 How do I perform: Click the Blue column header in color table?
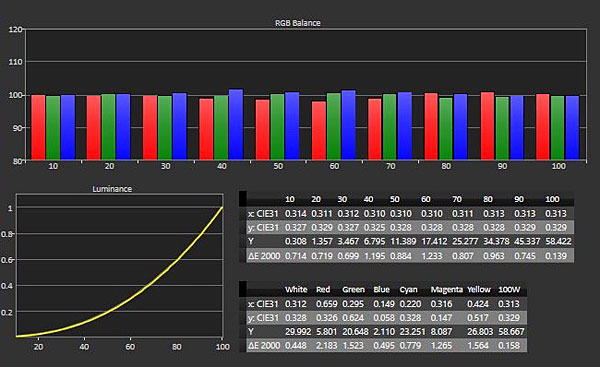pos(382,290)
